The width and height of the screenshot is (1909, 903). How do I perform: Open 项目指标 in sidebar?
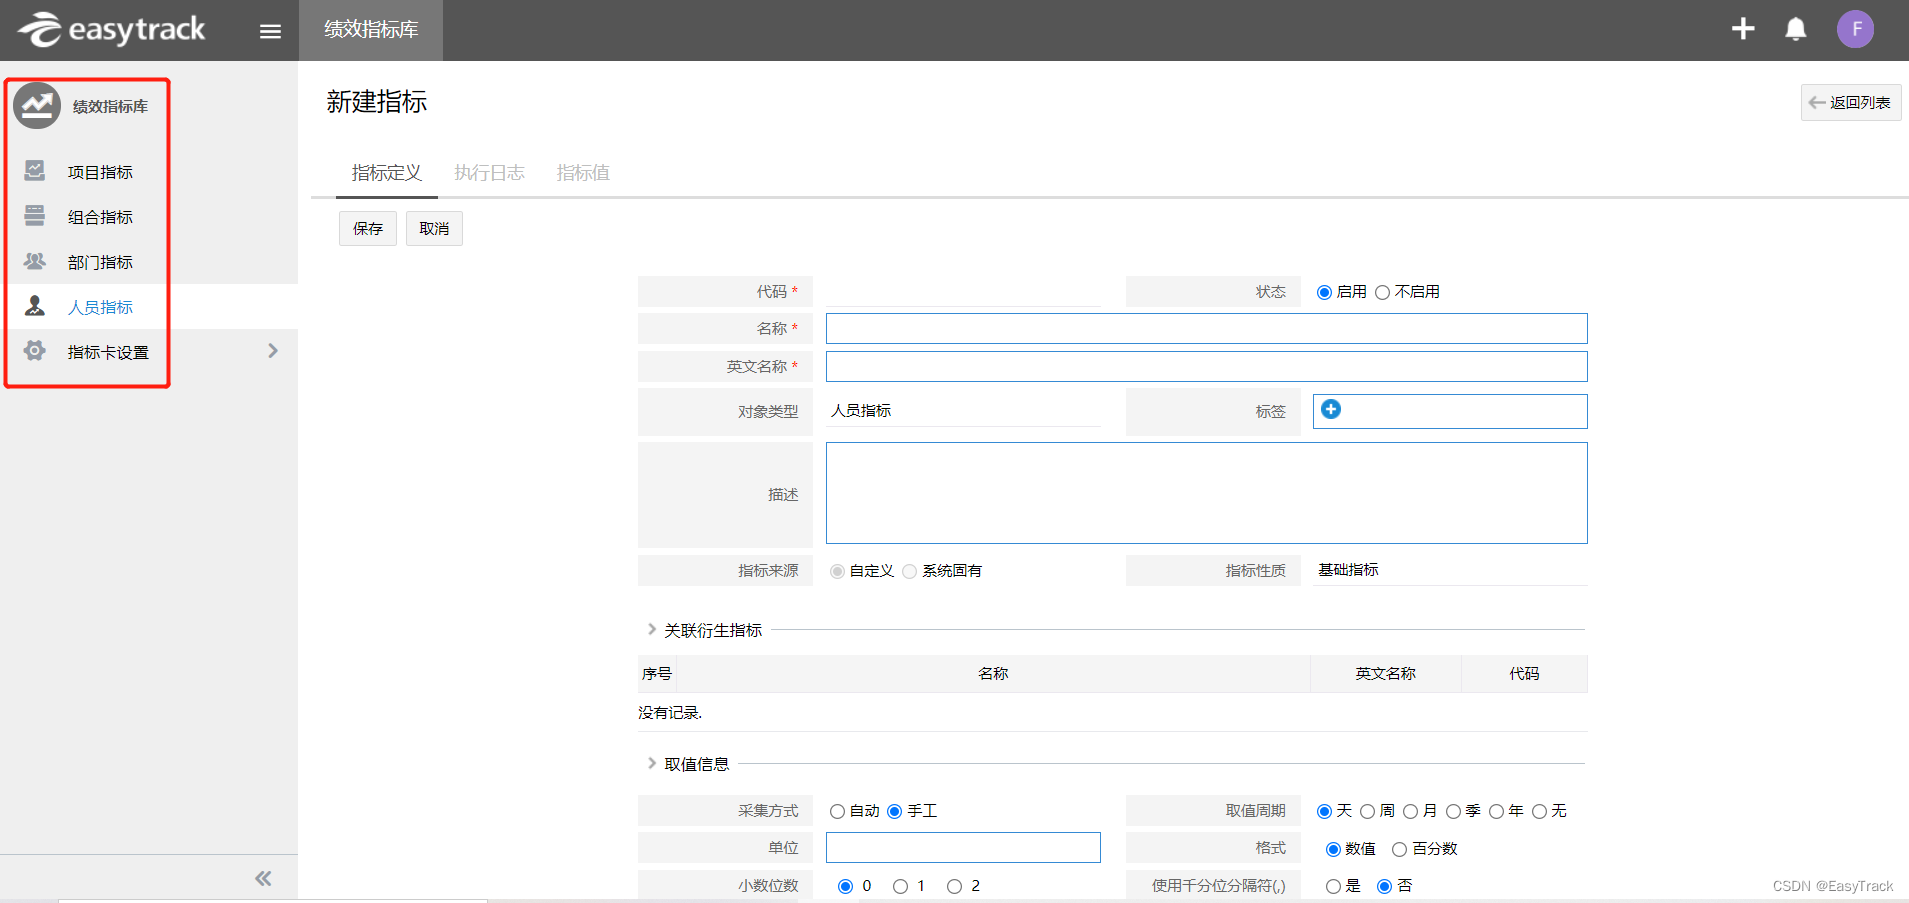click(100, 172)
